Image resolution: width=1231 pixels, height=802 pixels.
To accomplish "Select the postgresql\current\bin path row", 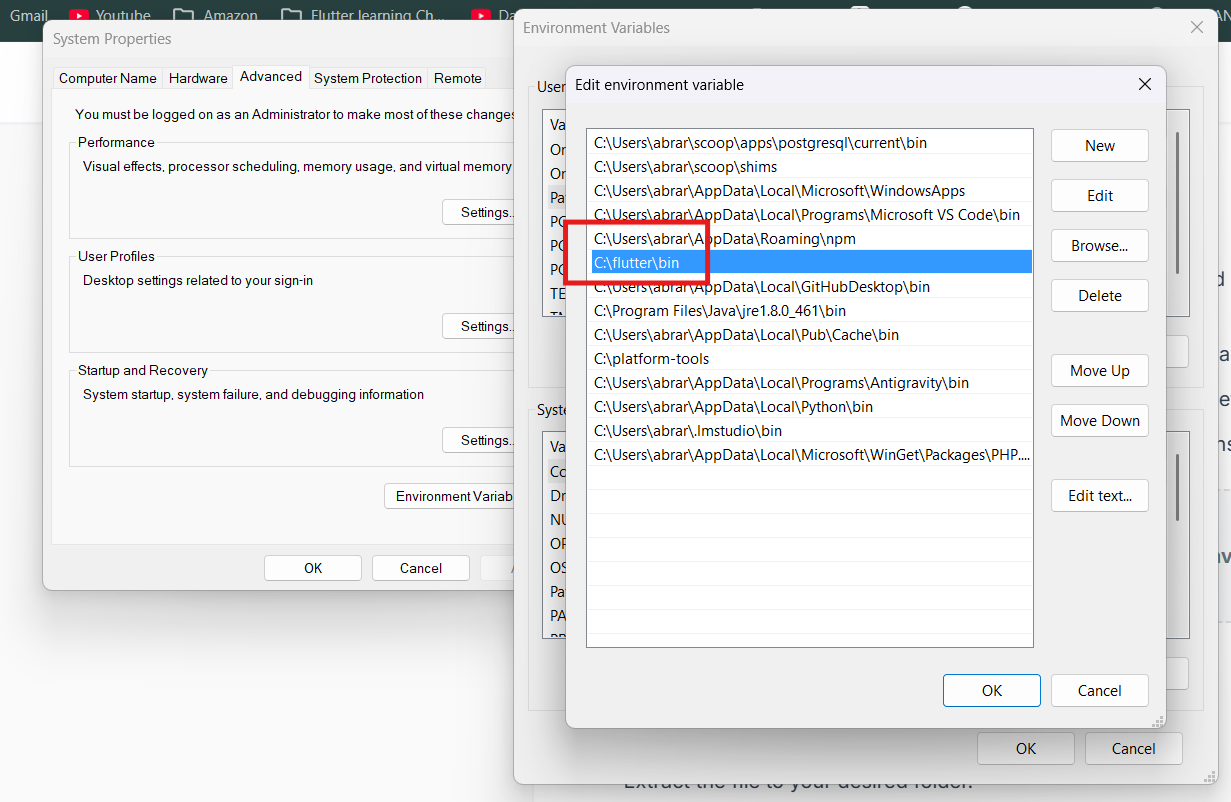I will (810, 143).
